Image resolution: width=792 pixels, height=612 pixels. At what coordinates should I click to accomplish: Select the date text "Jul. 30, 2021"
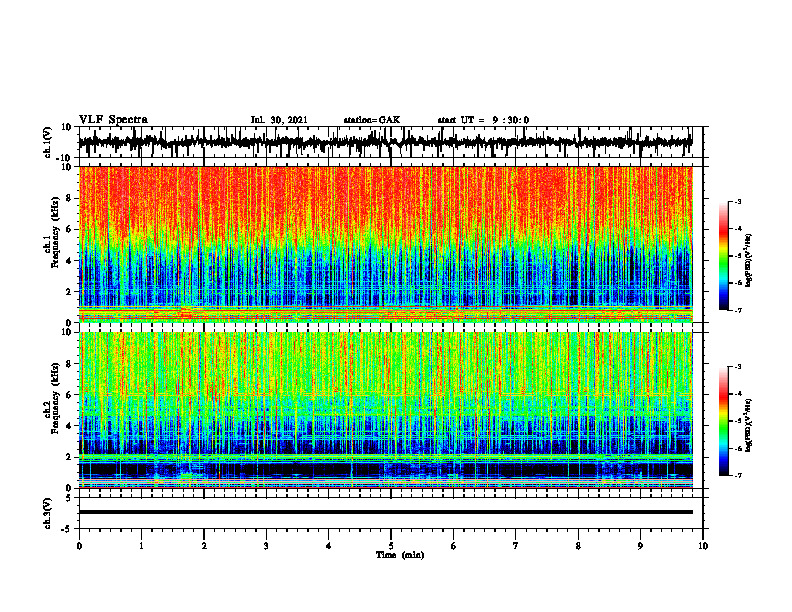pyautogui.click(x=279, y=120)
